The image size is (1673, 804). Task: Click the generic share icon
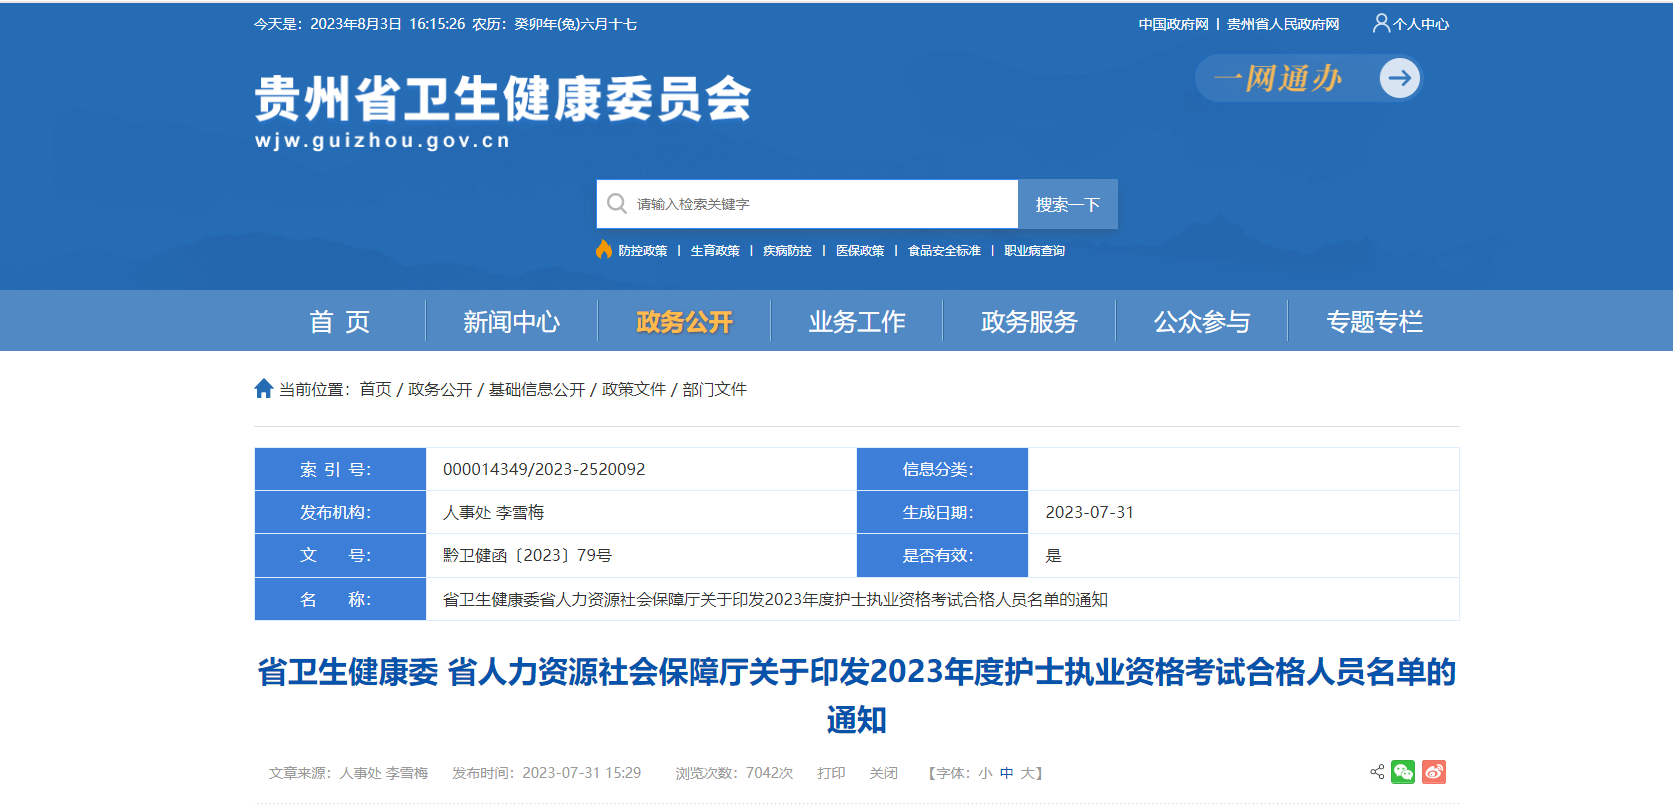pyautogui.click(x=1377, y=772)
